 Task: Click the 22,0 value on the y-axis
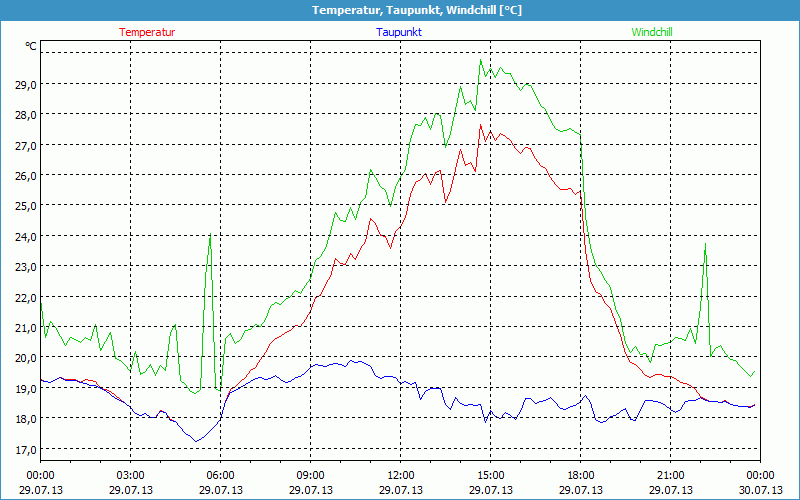(x=24, y=297)
